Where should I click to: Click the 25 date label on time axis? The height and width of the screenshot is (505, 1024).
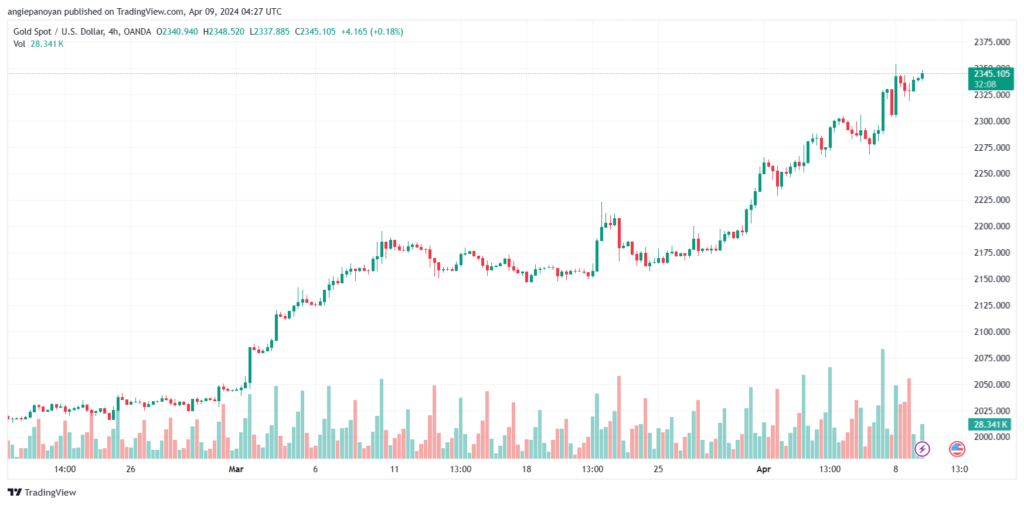pos(658,468)
